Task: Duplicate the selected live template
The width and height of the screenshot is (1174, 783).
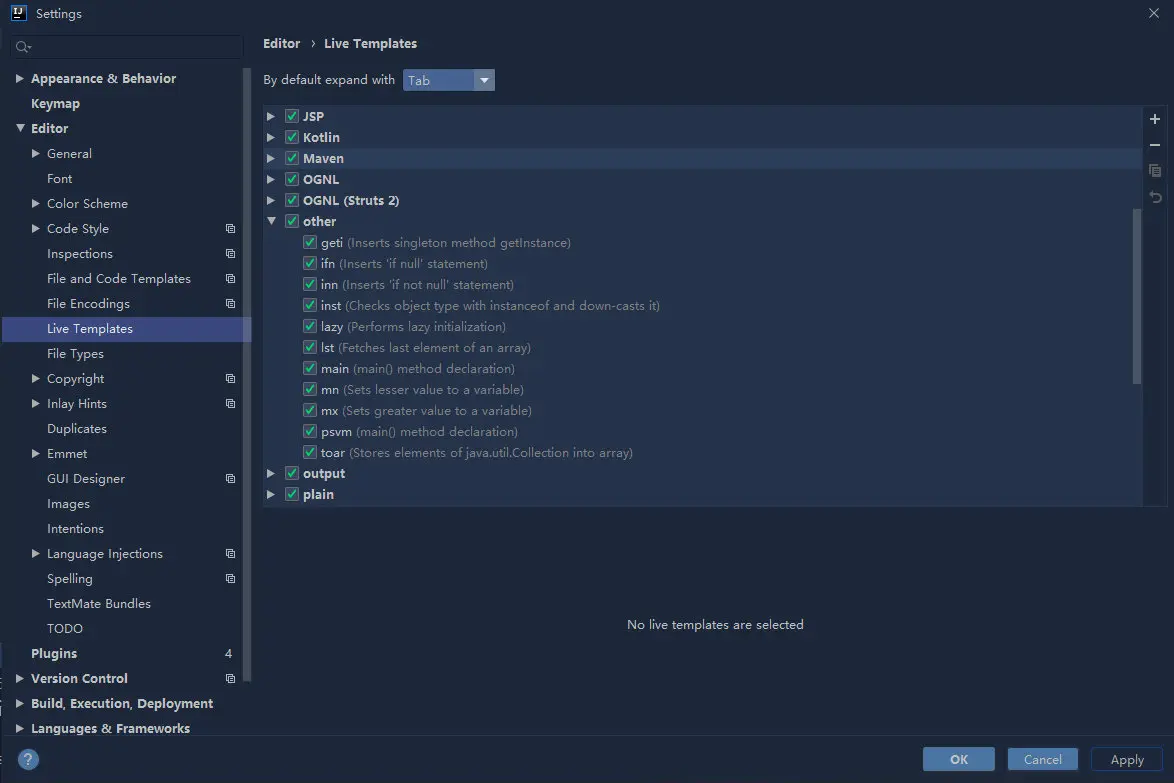Action: click(x=1155, y=171)
